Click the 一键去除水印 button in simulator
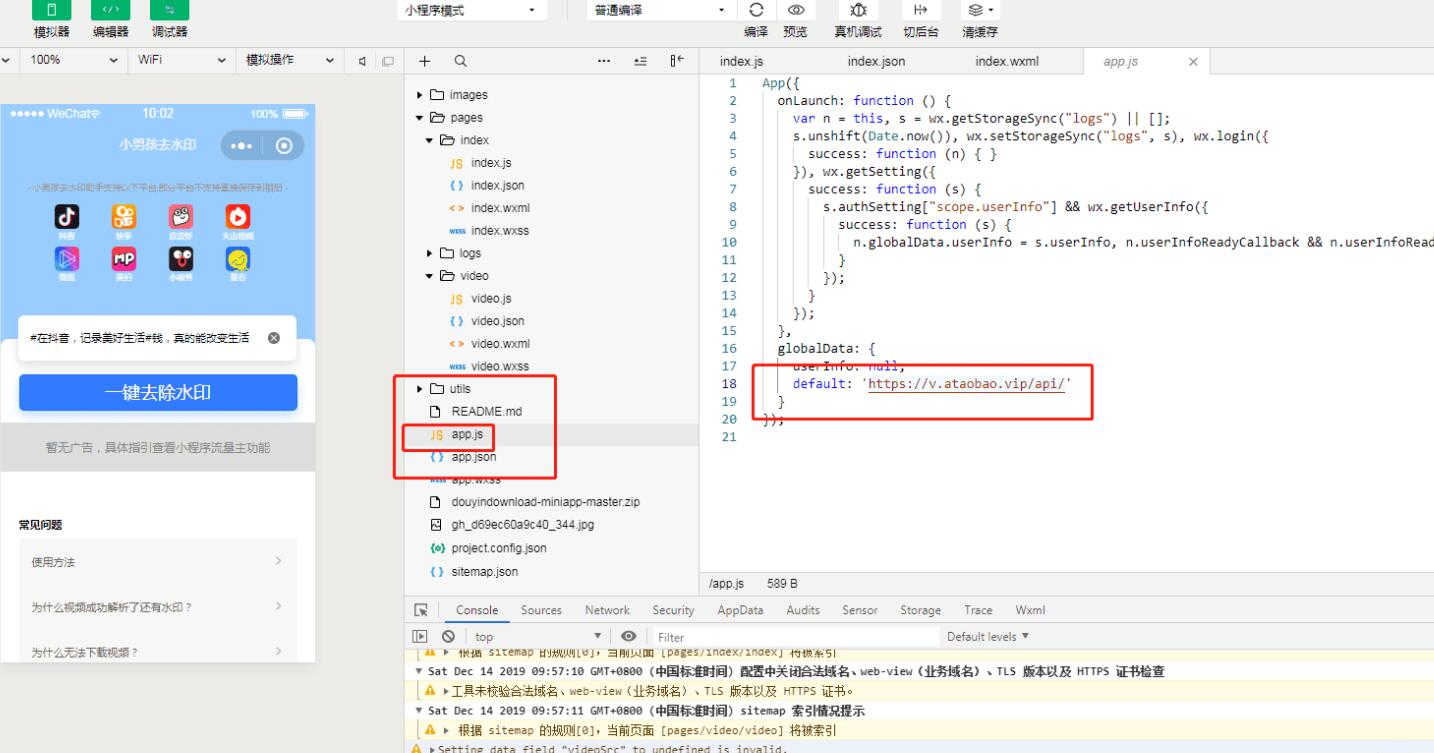 coord(158,393)
